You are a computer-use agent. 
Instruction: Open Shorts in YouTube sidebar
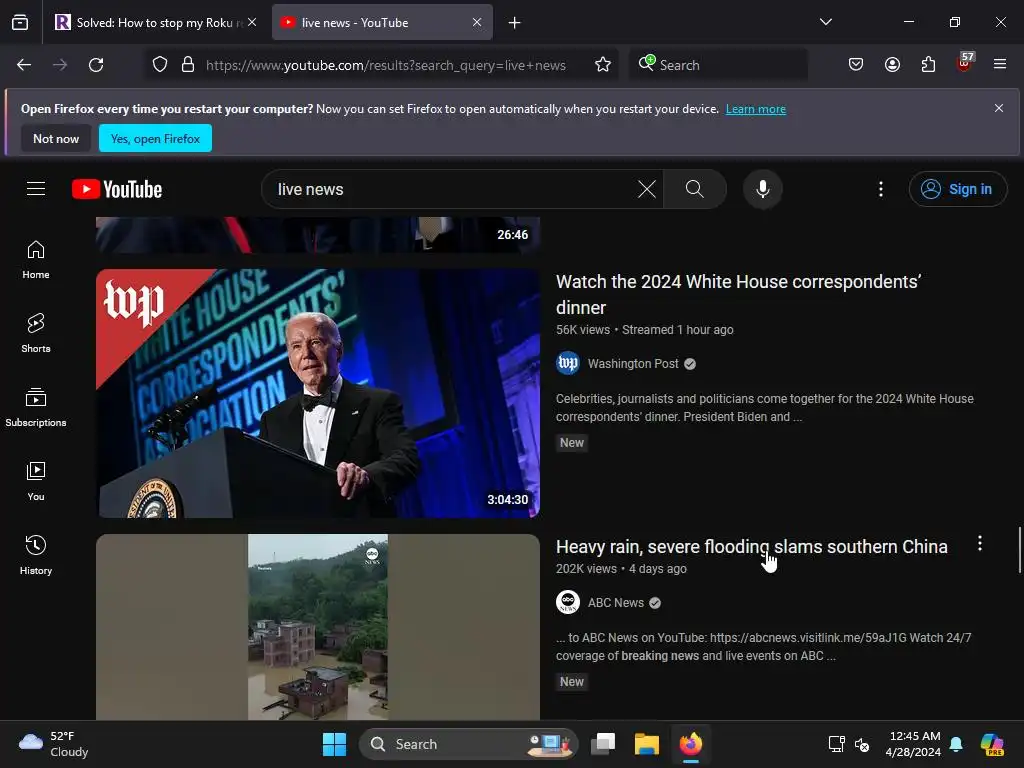(36, 333)
